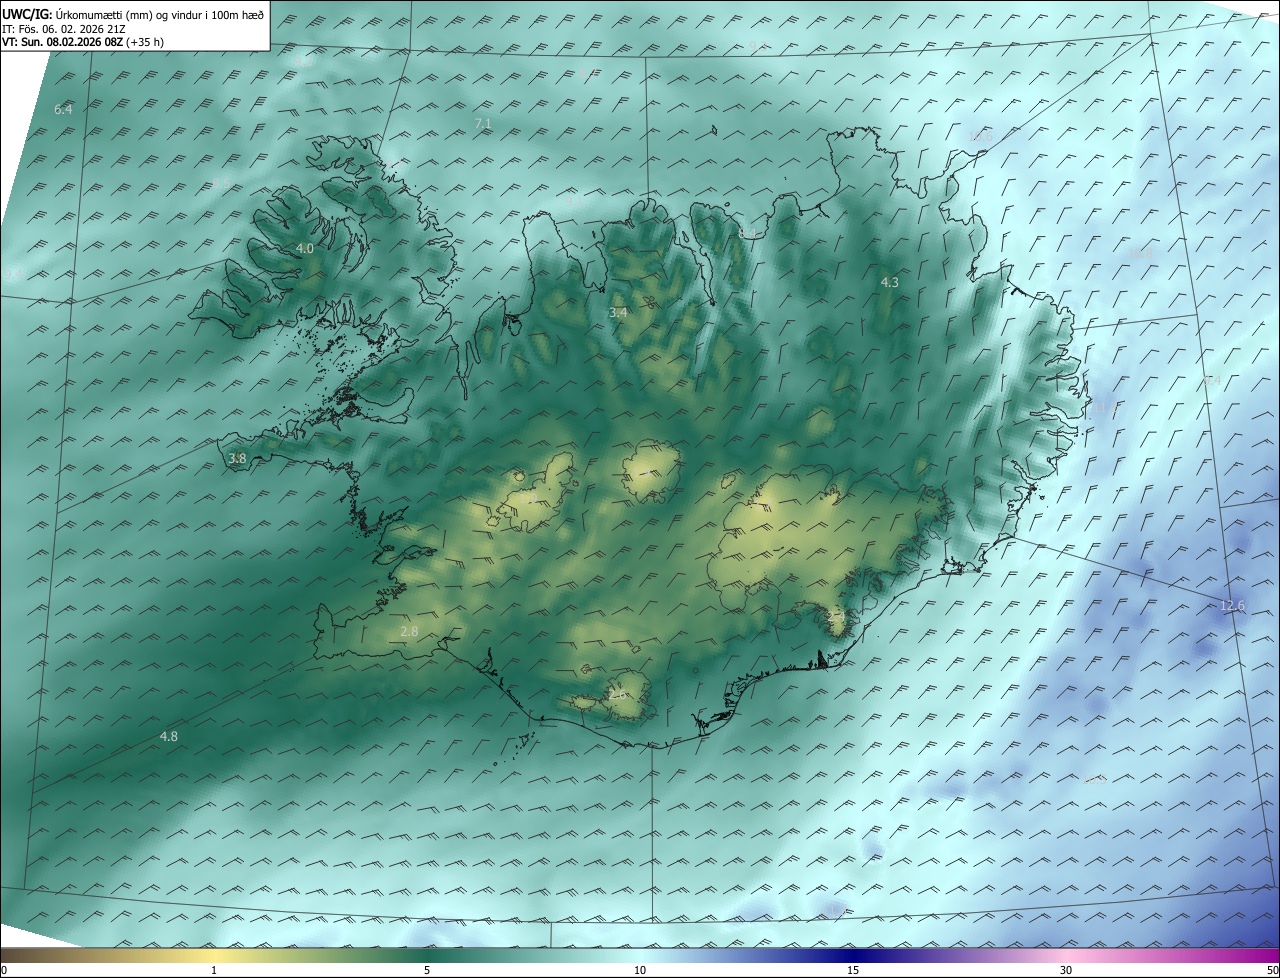Click the color scale tick label 1

coord(214,971)
